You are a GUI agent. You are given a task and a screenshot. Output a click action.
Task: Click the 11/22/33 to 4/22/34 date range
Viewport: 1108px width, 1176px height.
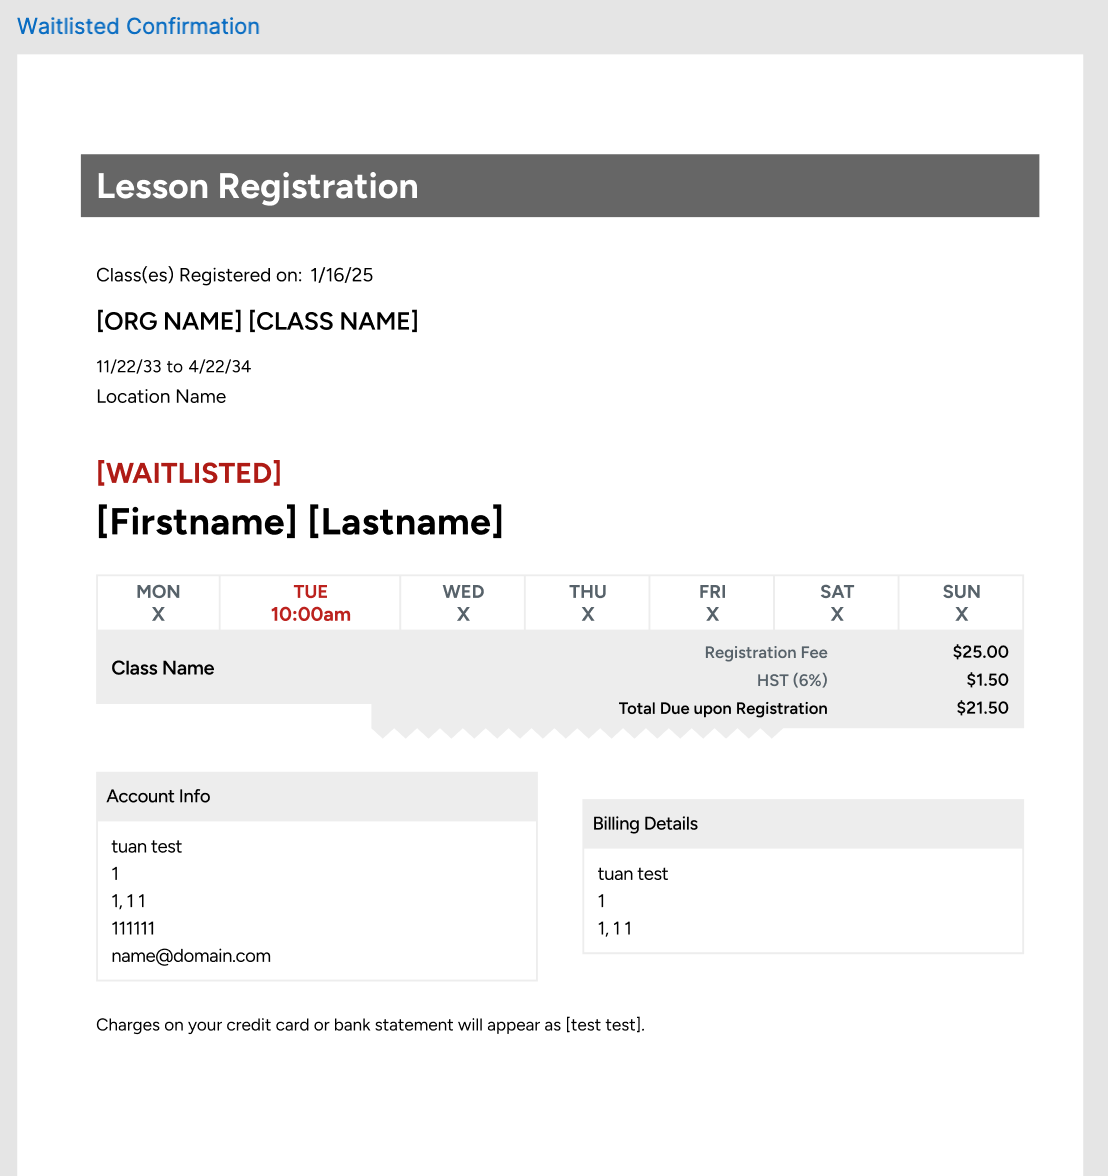click(x=173, y=366)
